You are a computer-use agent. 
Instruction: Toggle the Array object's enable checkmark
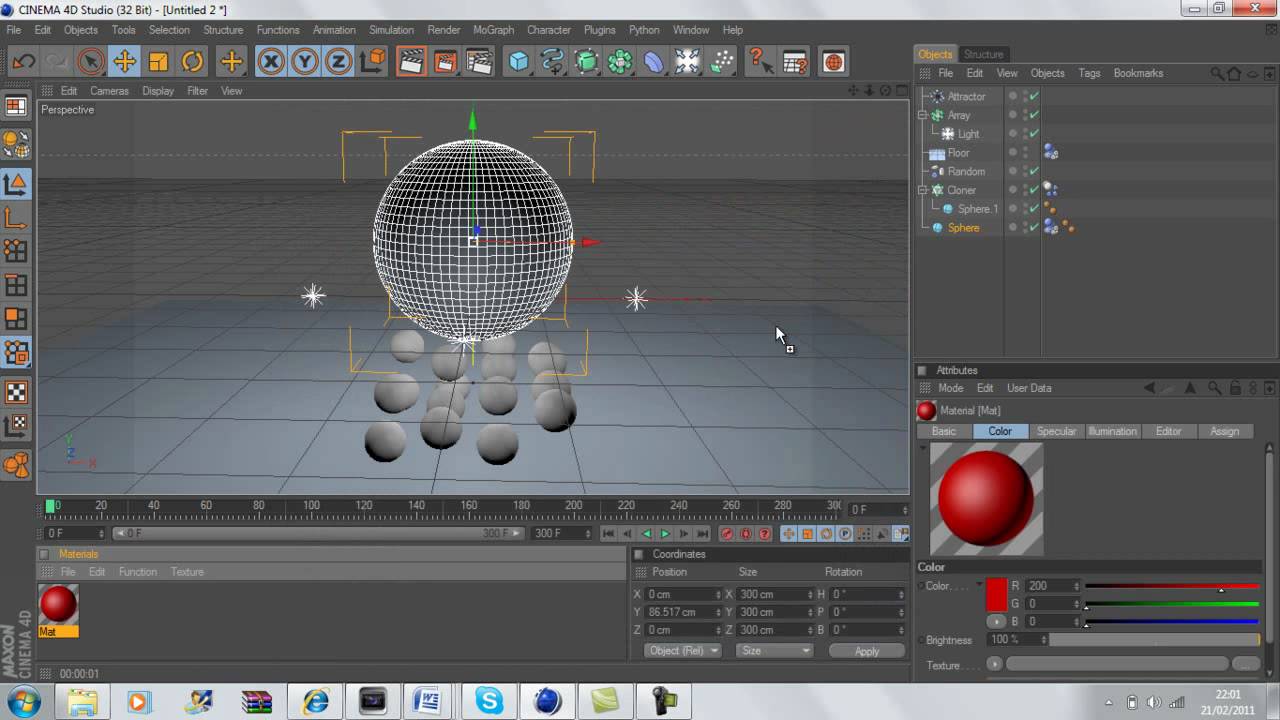pos(1034,115)
